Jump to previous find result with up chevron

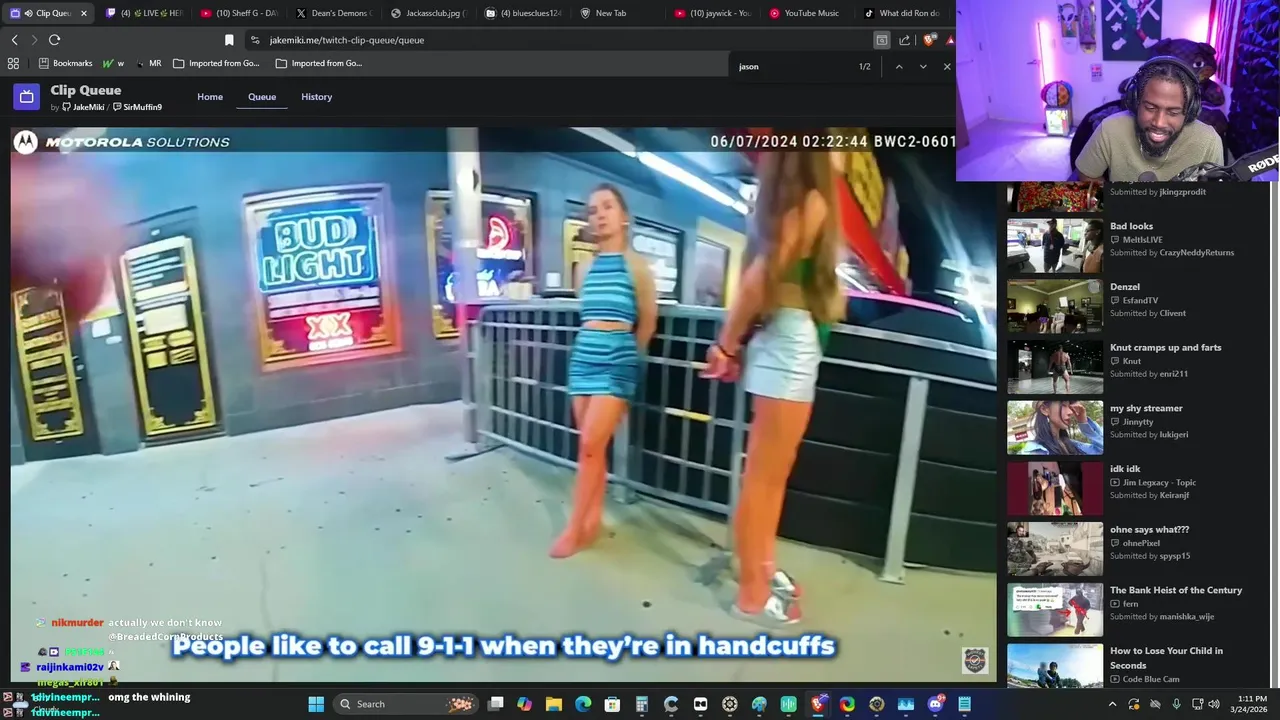click(x=898, y=66)
